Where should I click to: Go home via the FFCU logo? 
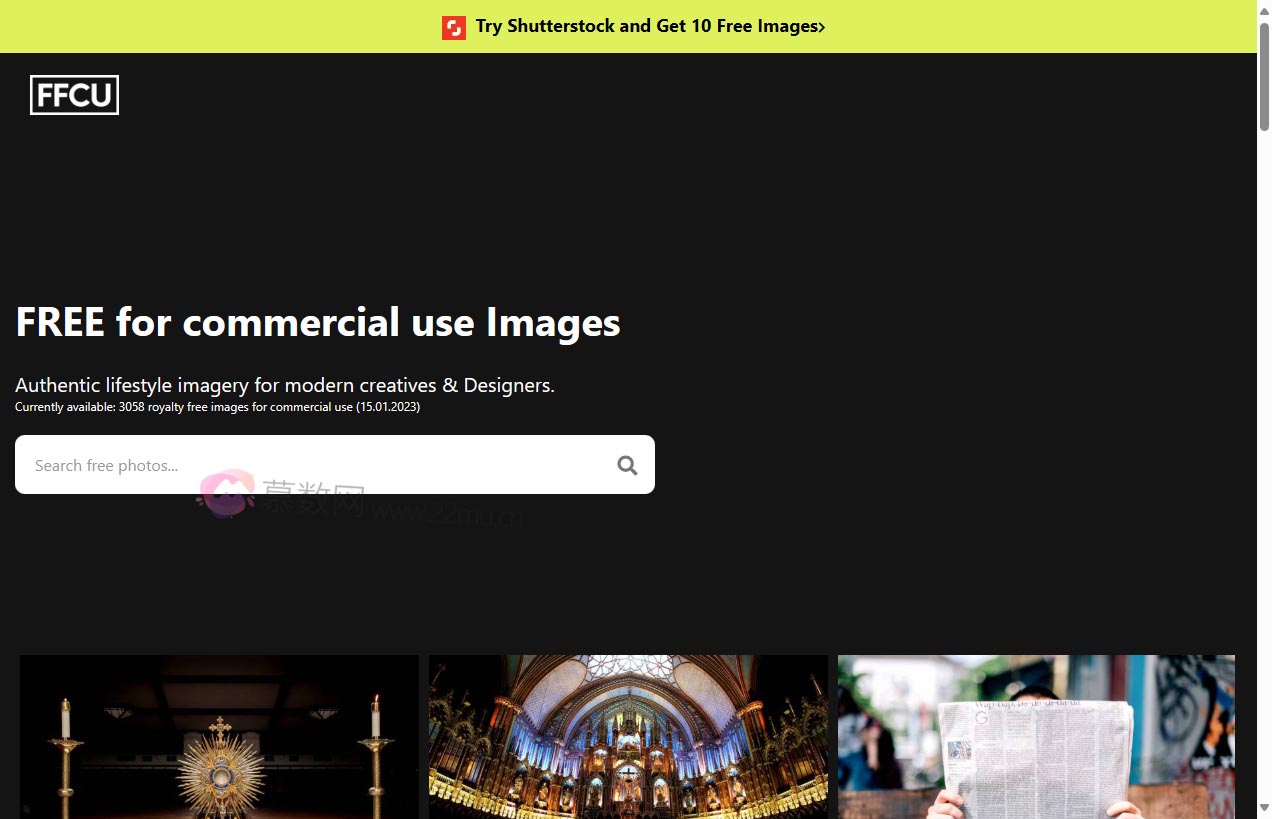point(74,95)
